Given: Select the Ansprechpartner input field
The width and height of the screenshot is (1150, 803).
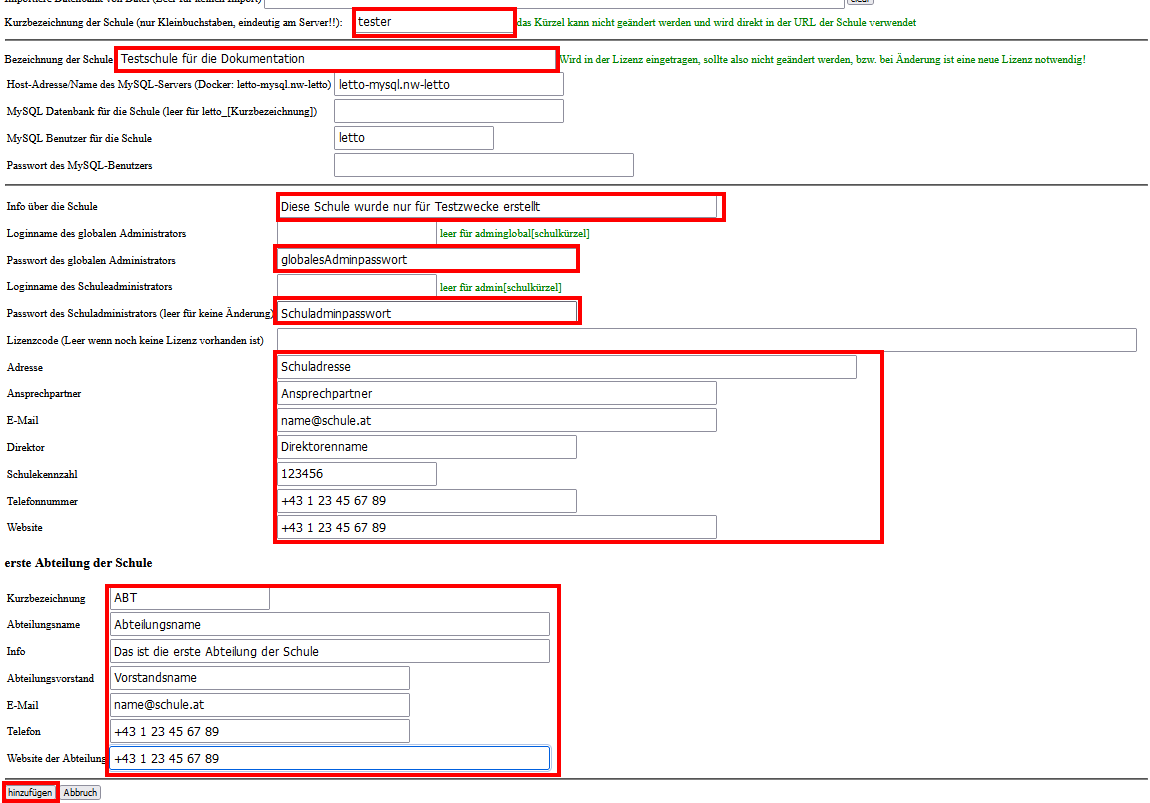Looking at the screenshot, I should (496, 394).
